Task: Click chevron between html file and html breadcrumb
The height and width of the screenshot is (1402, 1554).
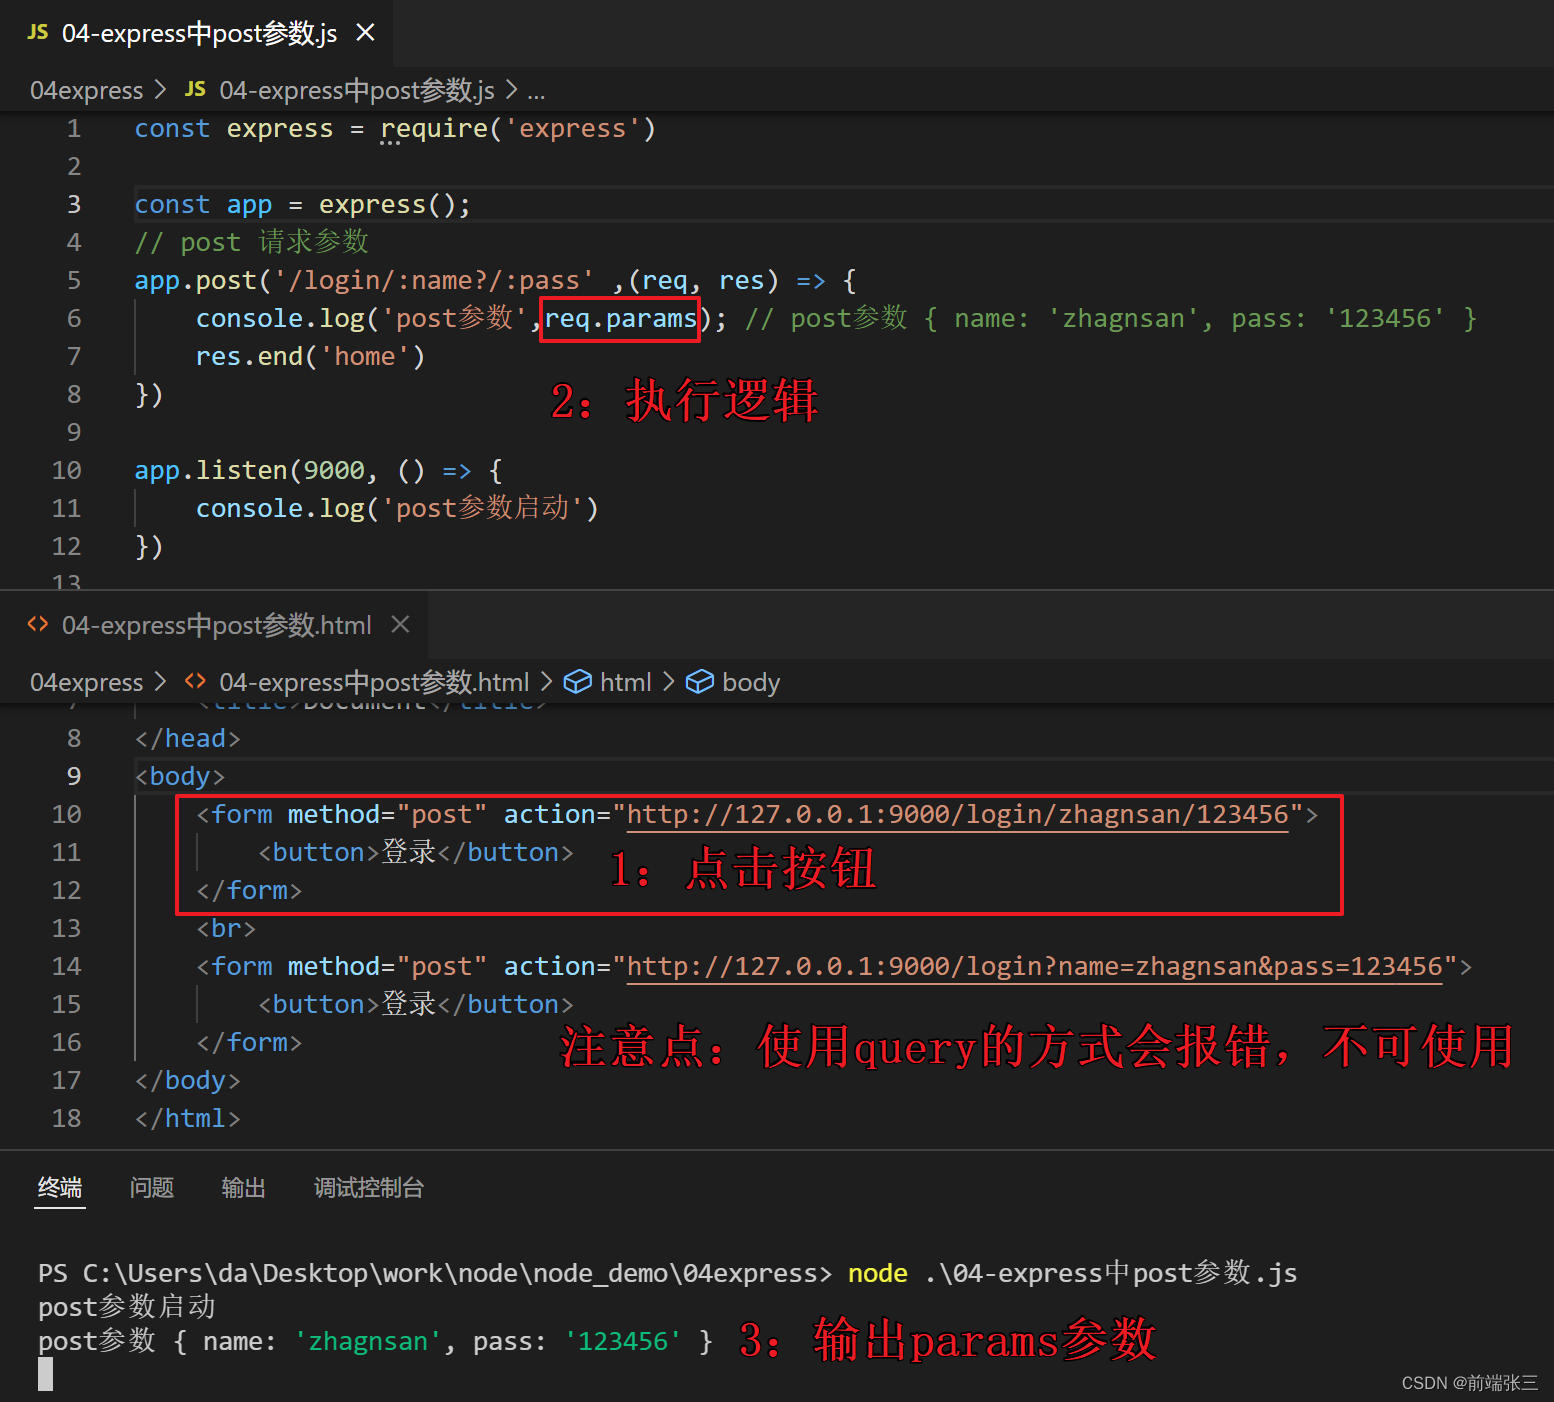Action: (546, 683)
